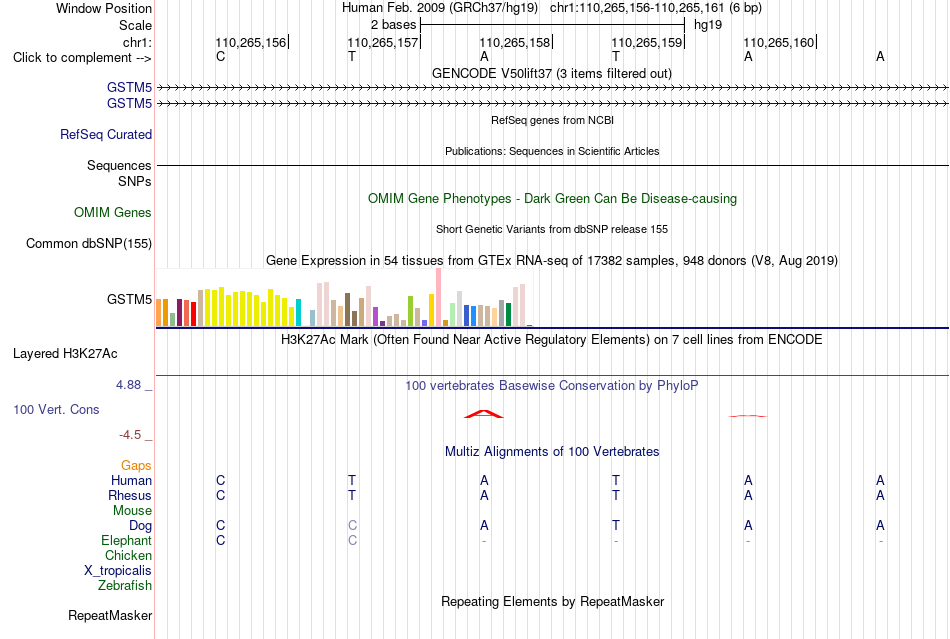Select the Gaps row label
The image size is (950, 639).
136,465
